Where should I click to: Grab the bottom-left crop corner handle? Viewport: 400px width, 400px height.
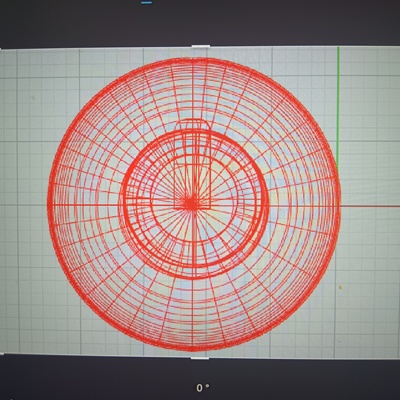pos(1,354)
